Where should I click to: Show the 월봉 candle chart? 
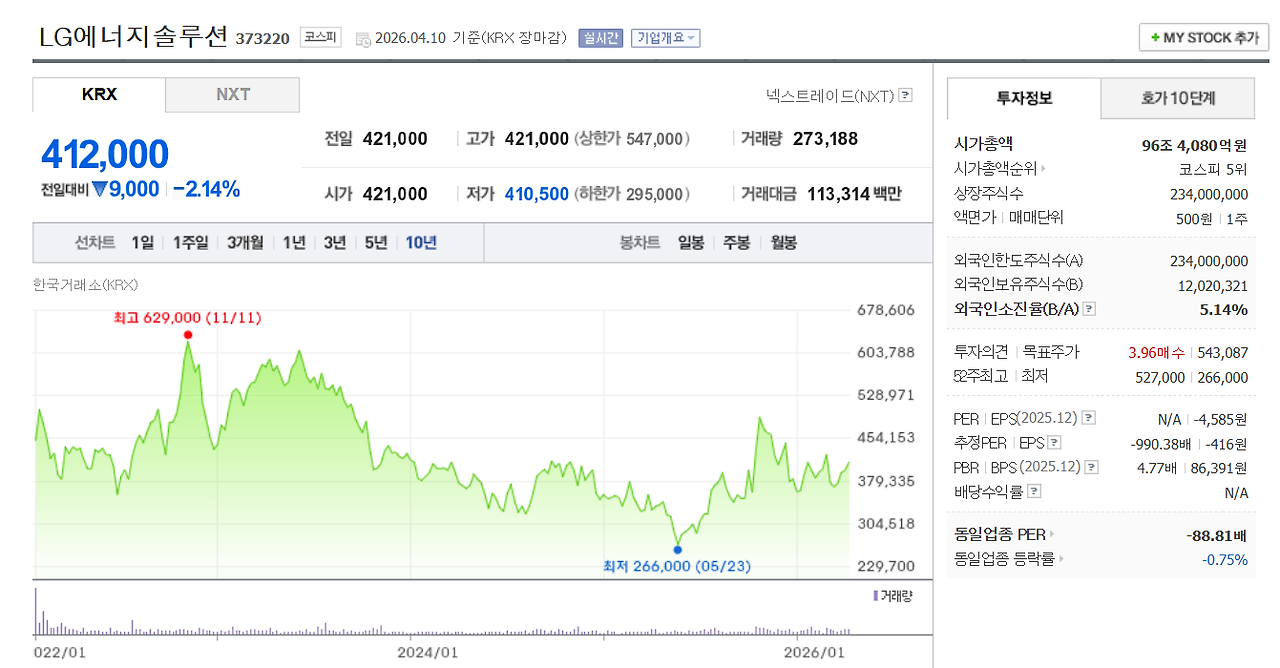(x=784, y=243)
